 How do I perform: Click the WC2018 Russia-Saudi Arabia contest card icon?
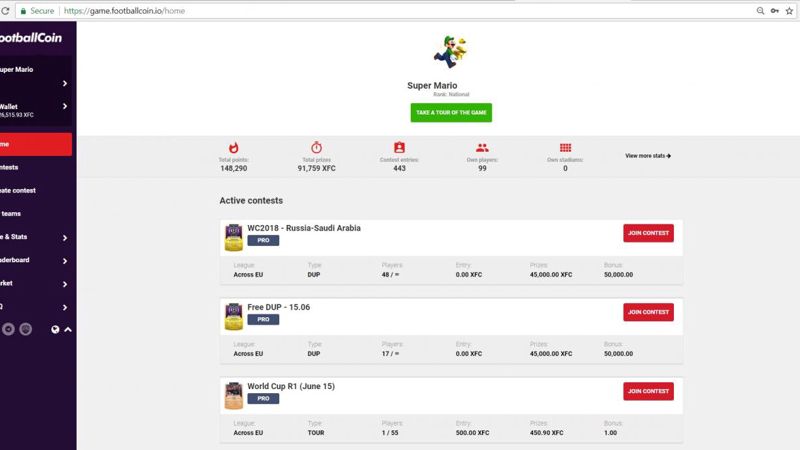pos(234,237)
